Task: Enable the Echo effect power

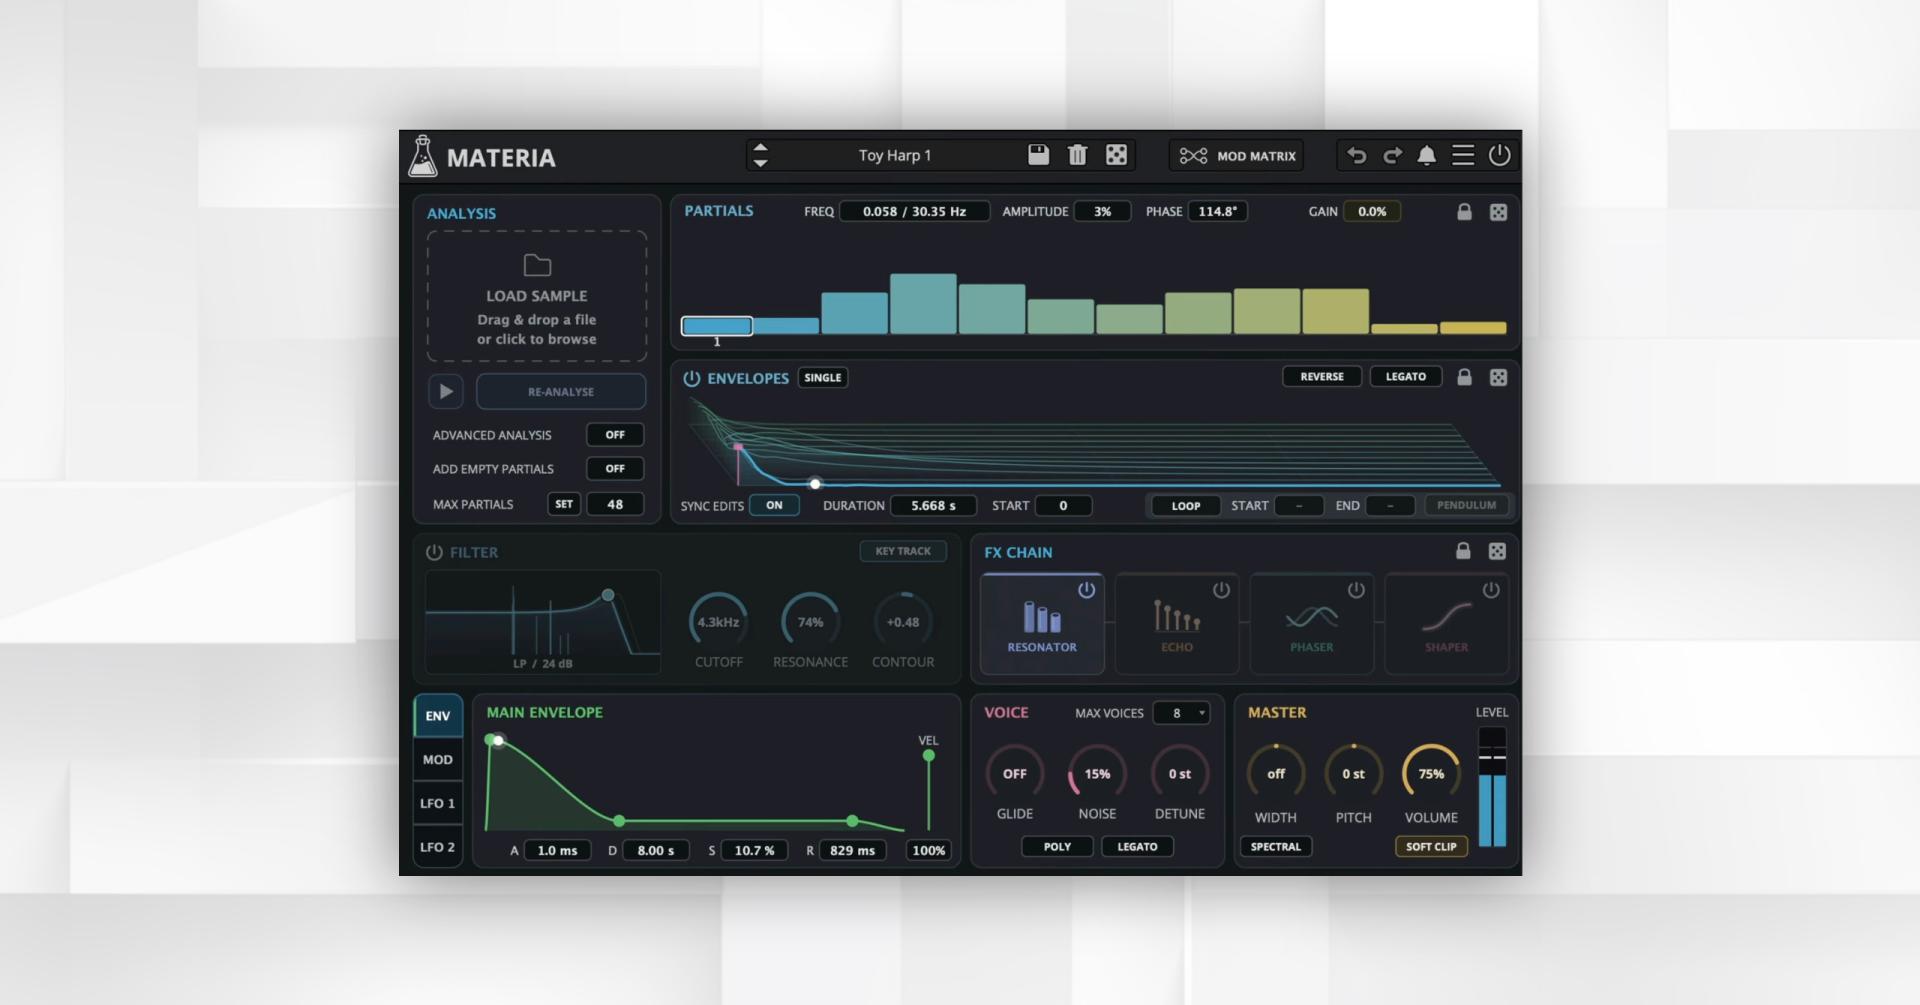Action: click(1221, 590)
